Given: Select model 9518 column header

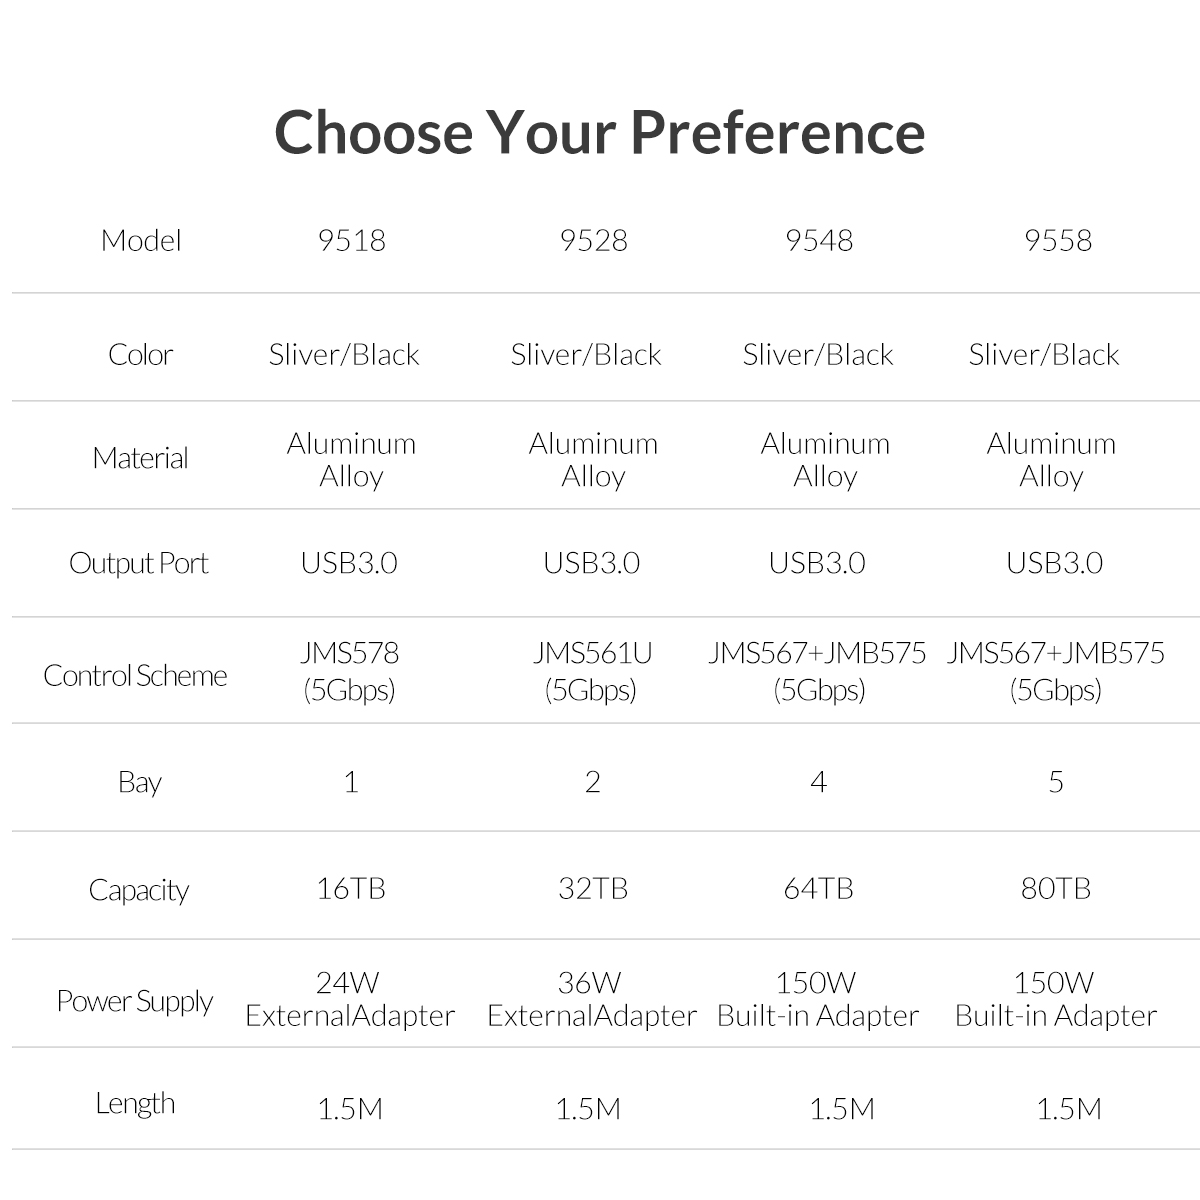Looking at the screenshot, I should coord(351,241).
